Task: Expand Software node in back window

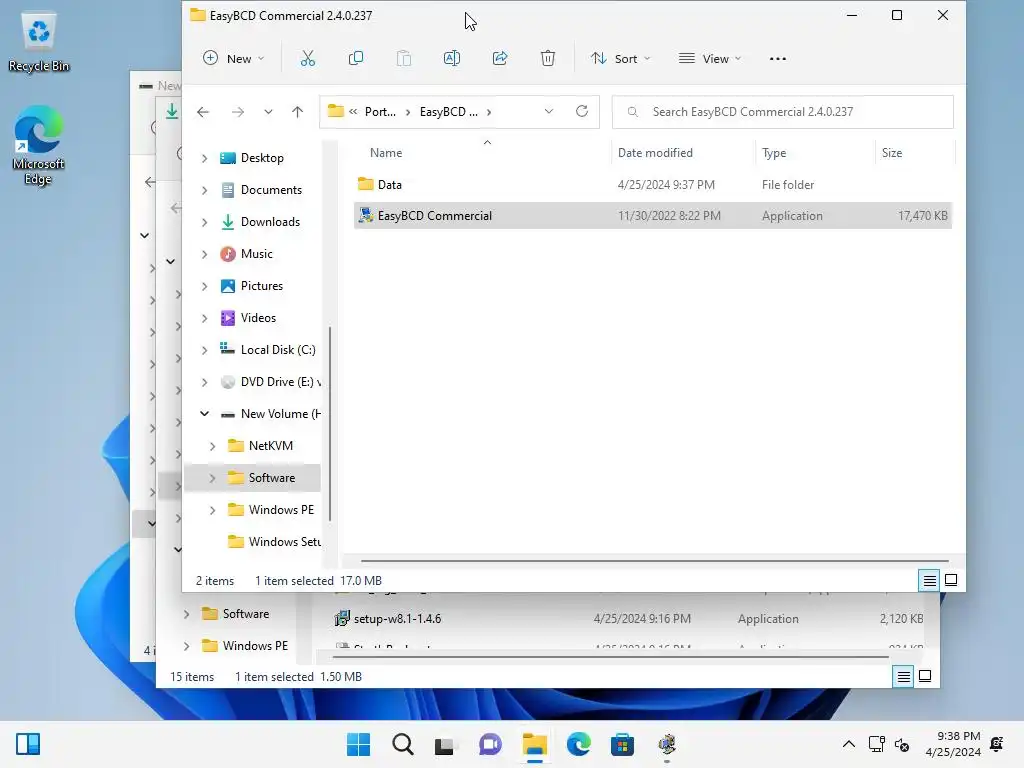Action: 187,614
